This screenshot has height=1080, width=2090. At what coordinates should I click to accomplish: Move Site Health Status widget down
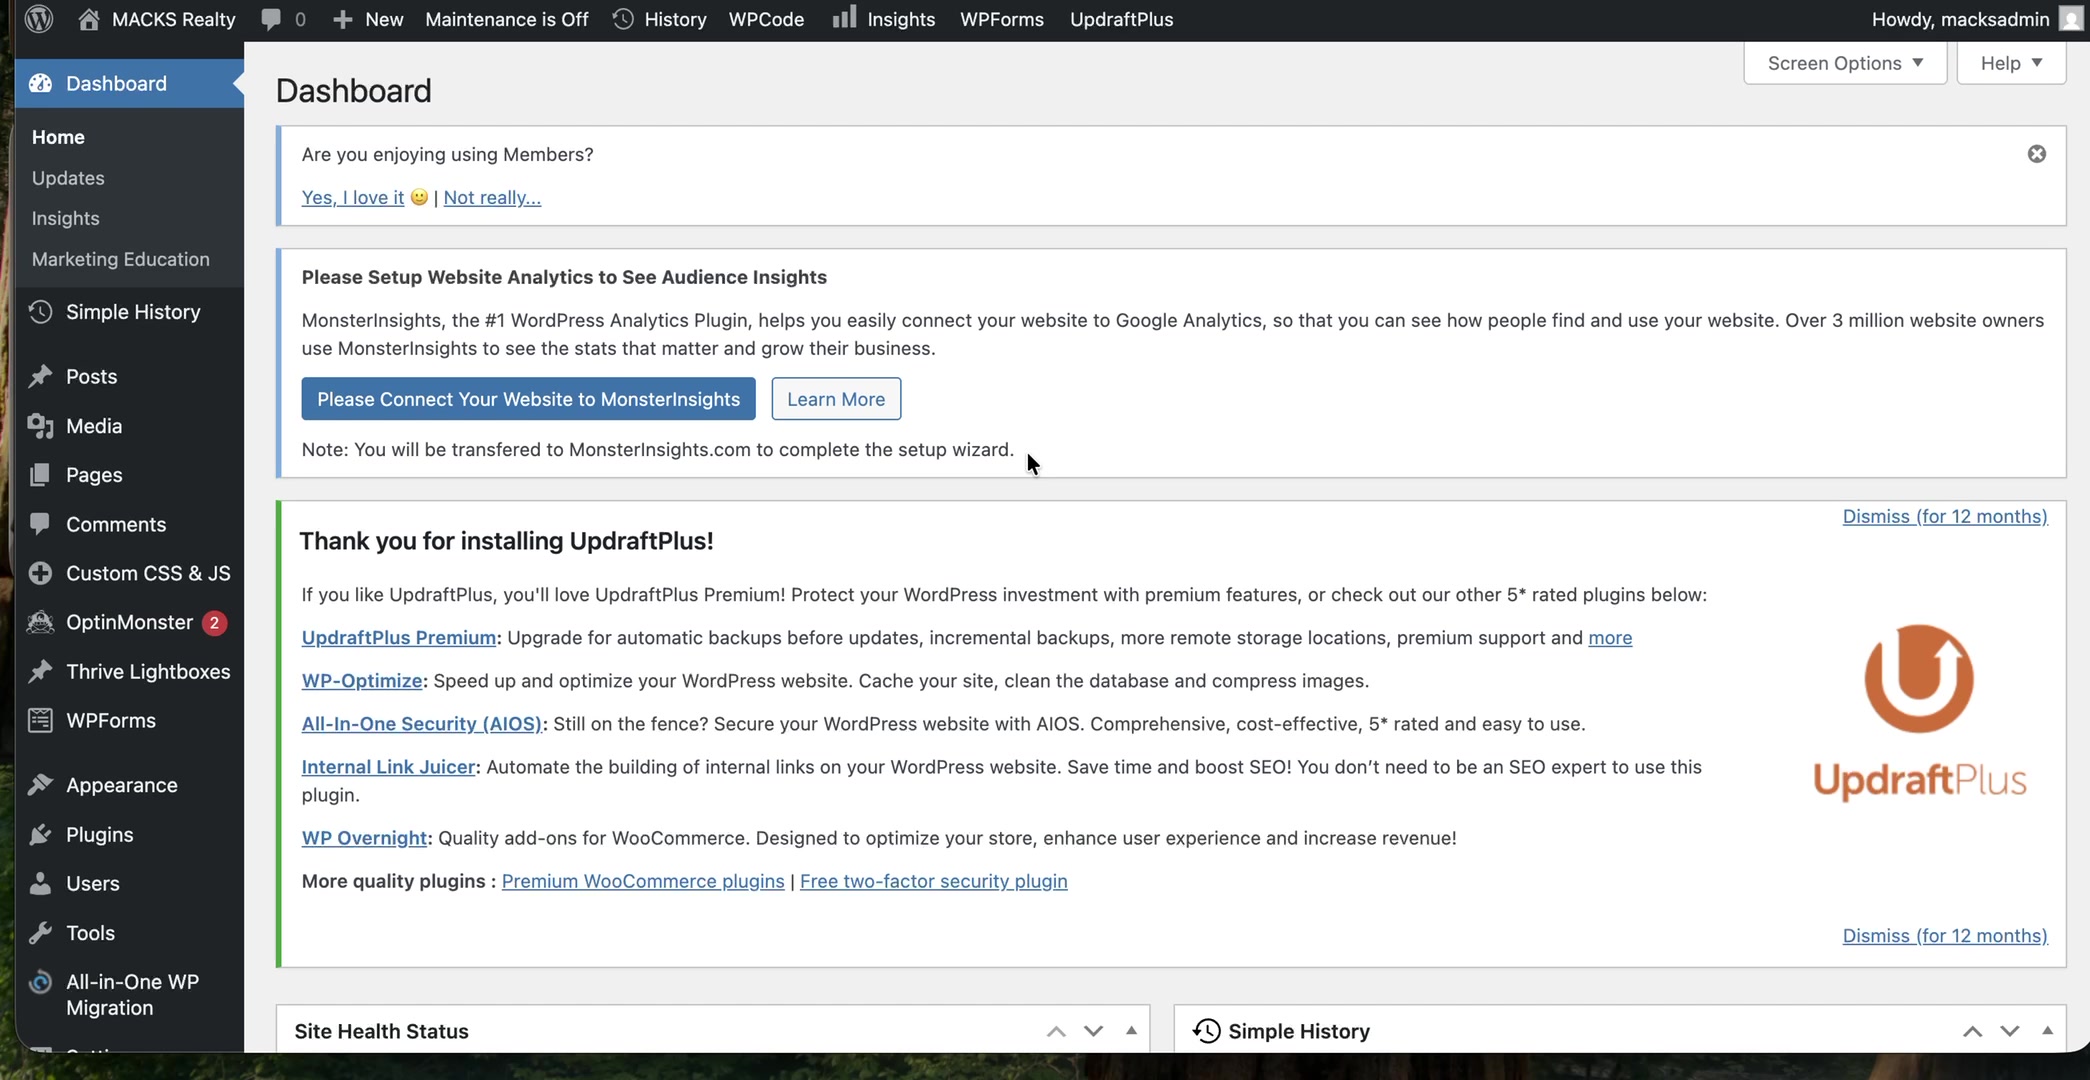pyautogui.click(x=1093, y=1031)
